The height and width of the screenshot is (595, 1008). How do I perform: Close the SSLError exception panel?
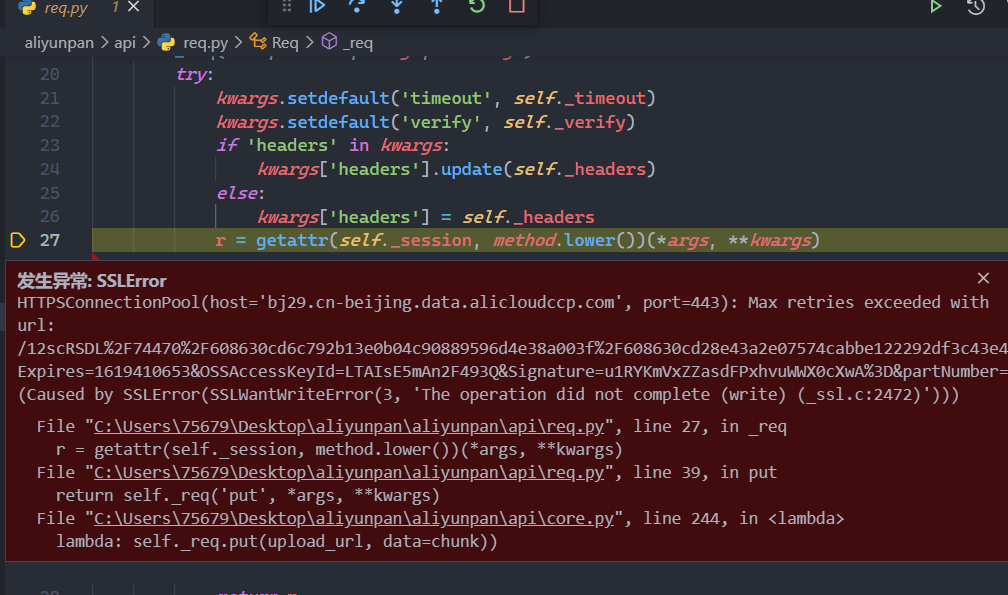983,278
